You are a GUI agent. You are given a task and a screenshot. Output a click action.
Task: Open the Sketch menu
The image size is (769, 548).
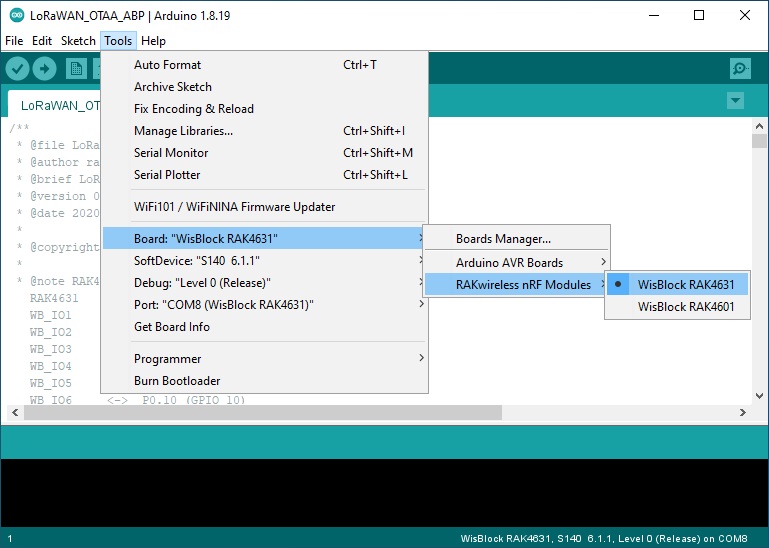[78, 41]
